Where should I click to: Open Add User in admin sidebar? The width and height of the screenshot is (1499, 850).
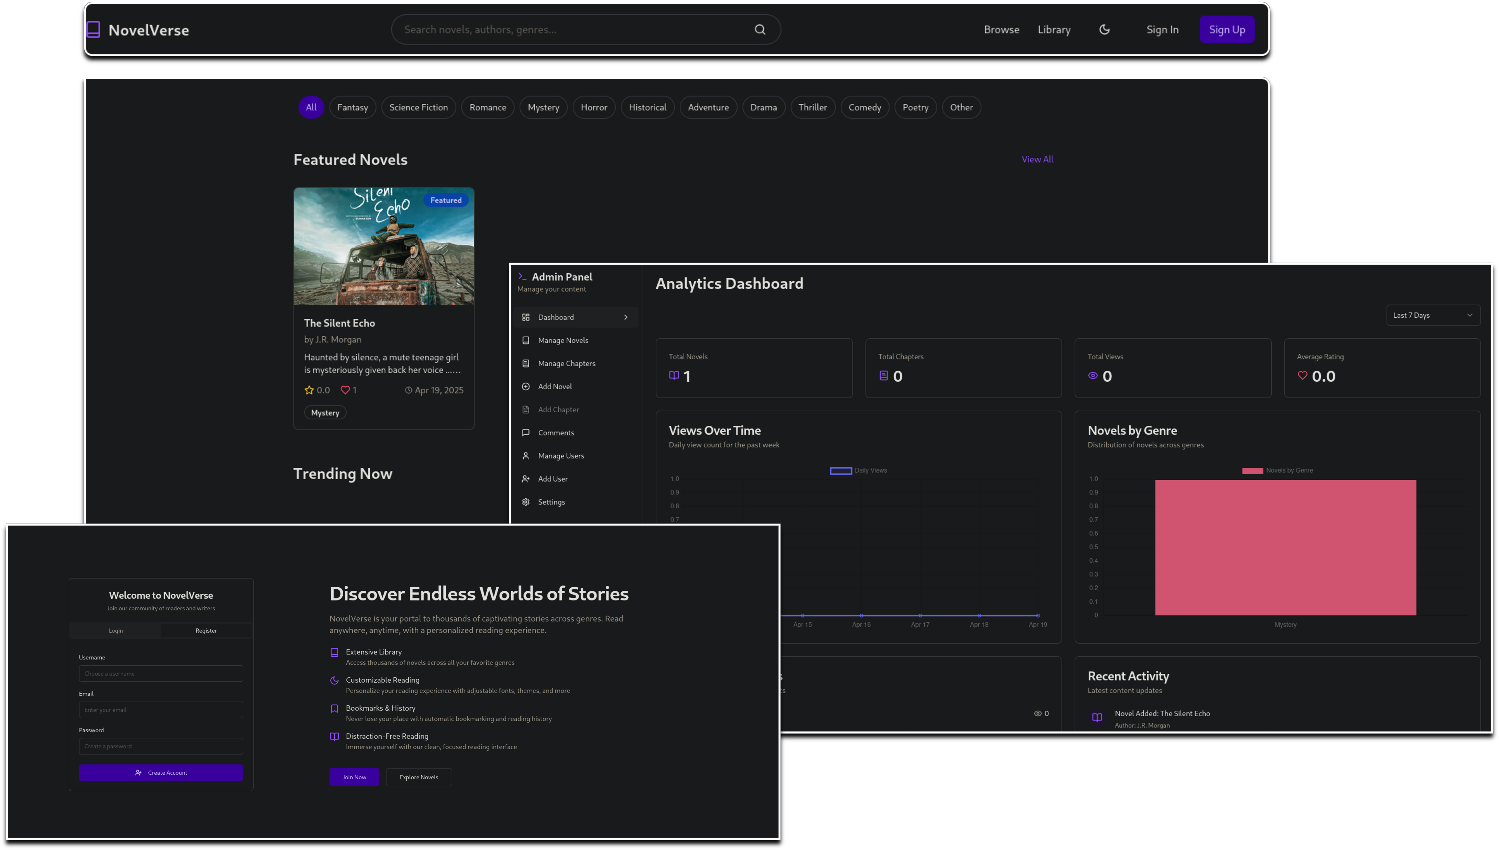pos(552,479)
